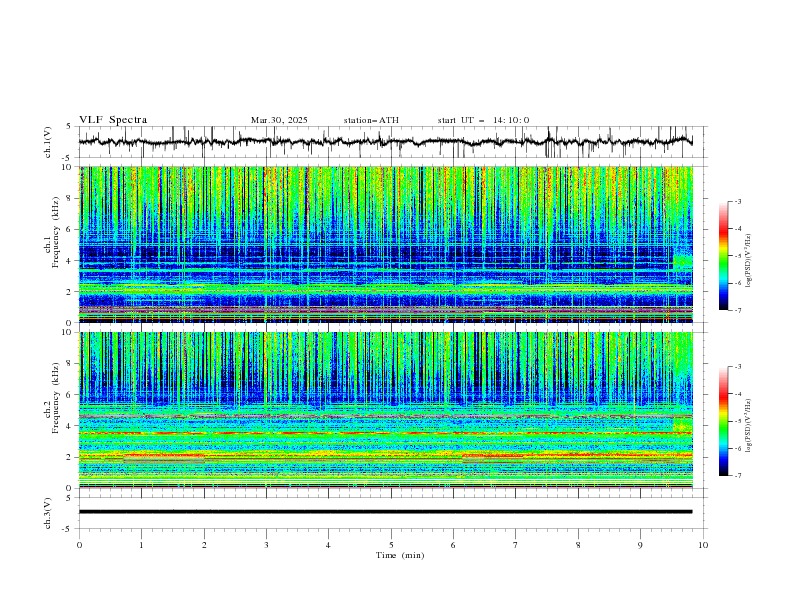The image size is (792, 612).
Task: Click the ch.2 spectrogram color scale bar
Action: click(723, 421)
